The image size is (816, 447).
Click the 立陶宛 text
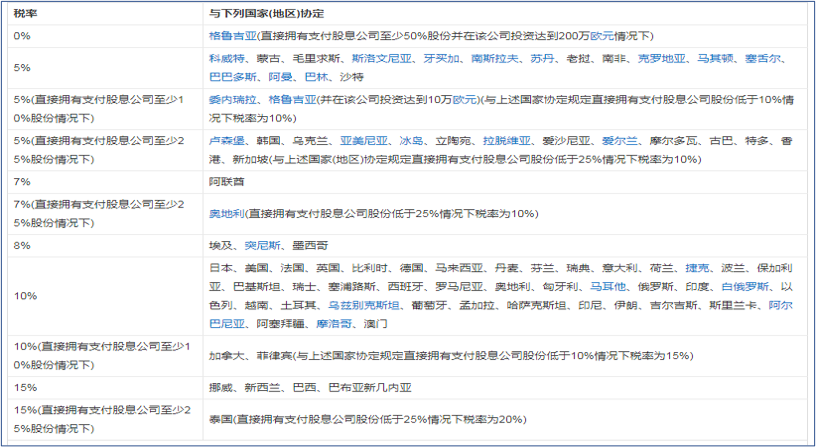pos(453,141)
